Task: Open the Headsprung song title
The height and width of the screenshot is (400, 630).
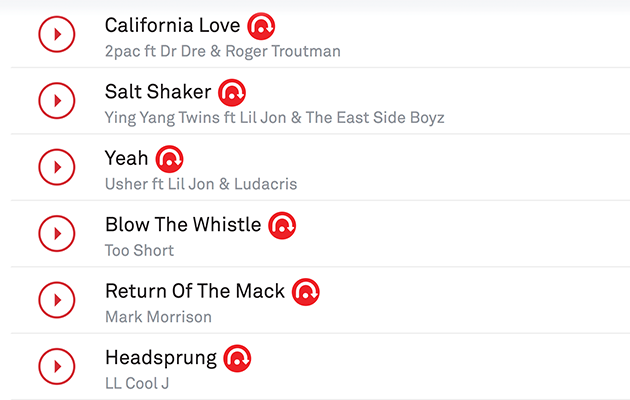Action: point(160,358)
